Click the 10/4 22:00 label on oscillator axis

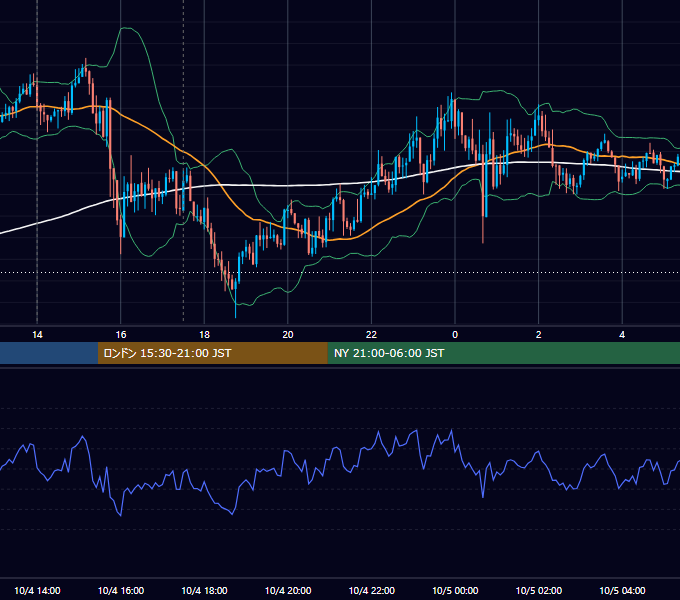point(372,590)
